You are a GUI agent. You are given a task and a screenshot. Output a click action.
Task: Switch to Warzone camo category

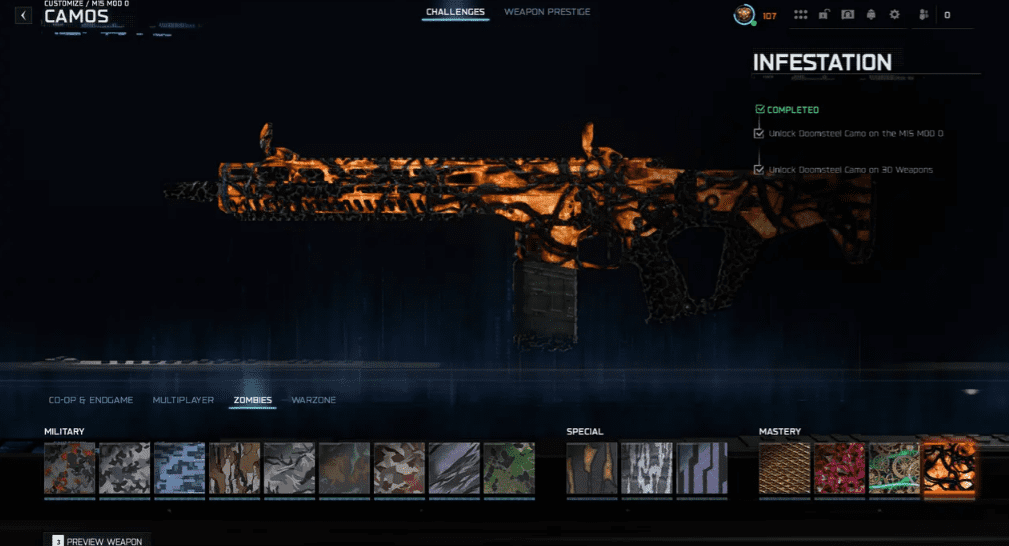(x=313, y=400)
